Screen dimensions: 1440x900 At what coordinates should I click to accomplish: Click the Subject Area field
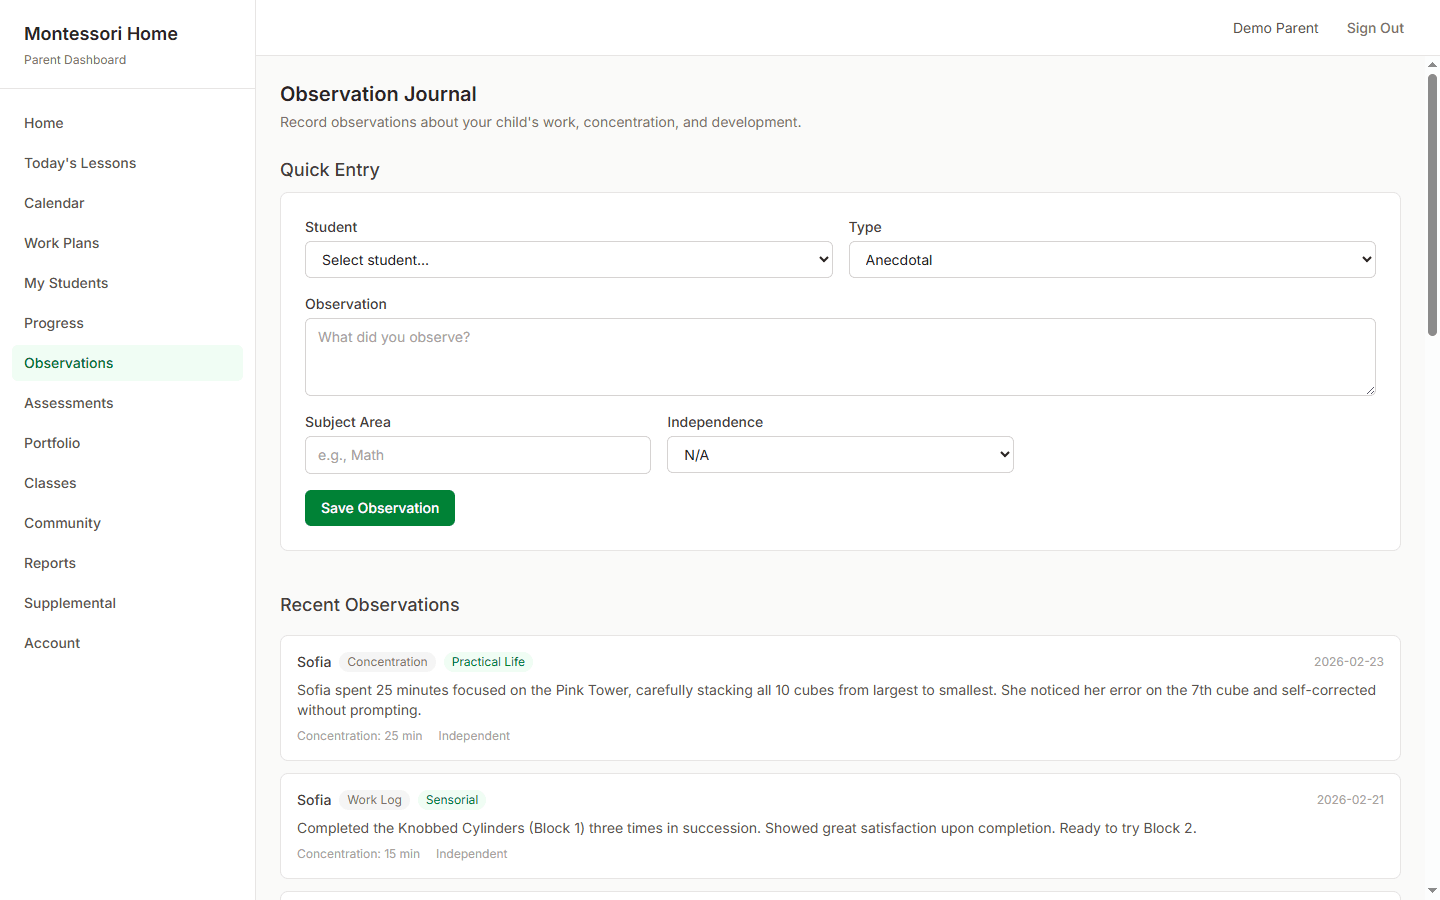click(477, 454)
